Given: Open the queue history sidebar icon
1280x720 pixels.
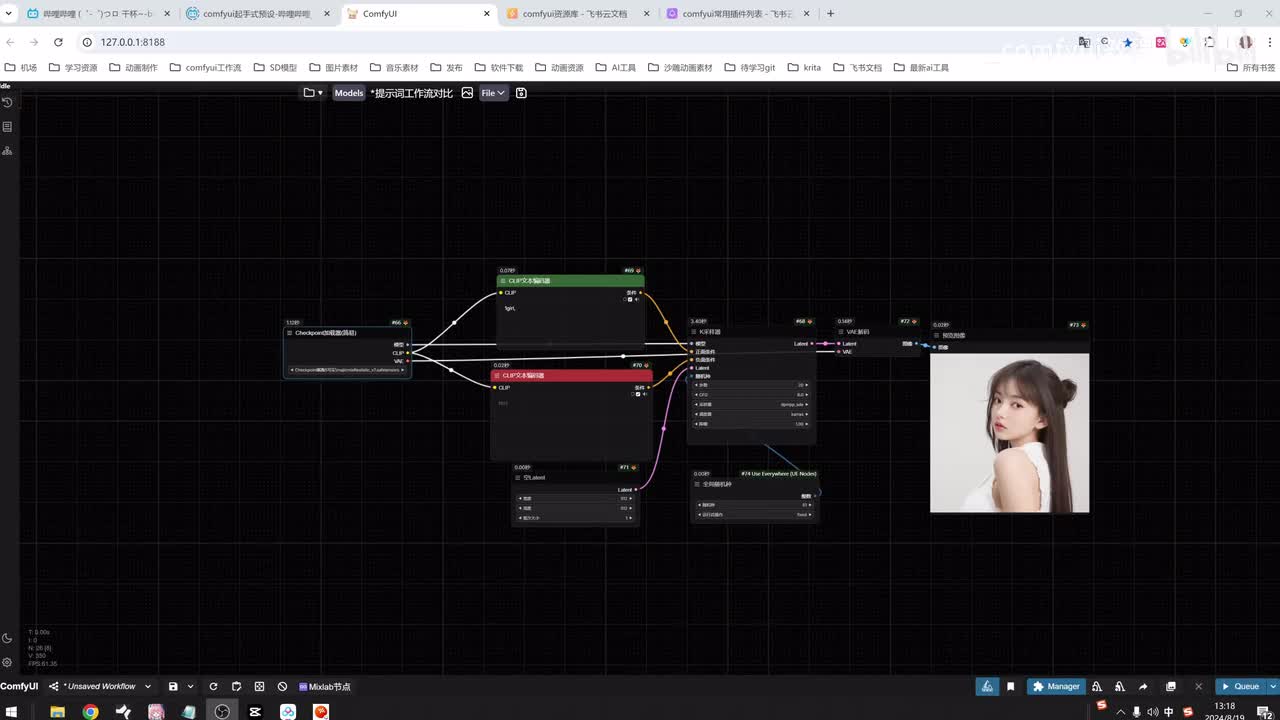Looking at the screenshot, I should pos(7,102).
